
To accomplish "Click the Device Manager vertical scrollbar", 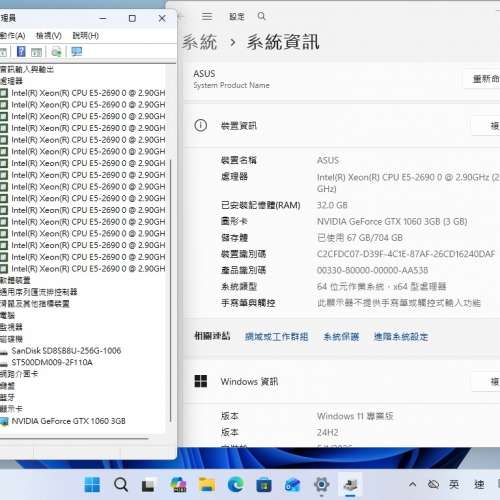I will coord(171,290).
